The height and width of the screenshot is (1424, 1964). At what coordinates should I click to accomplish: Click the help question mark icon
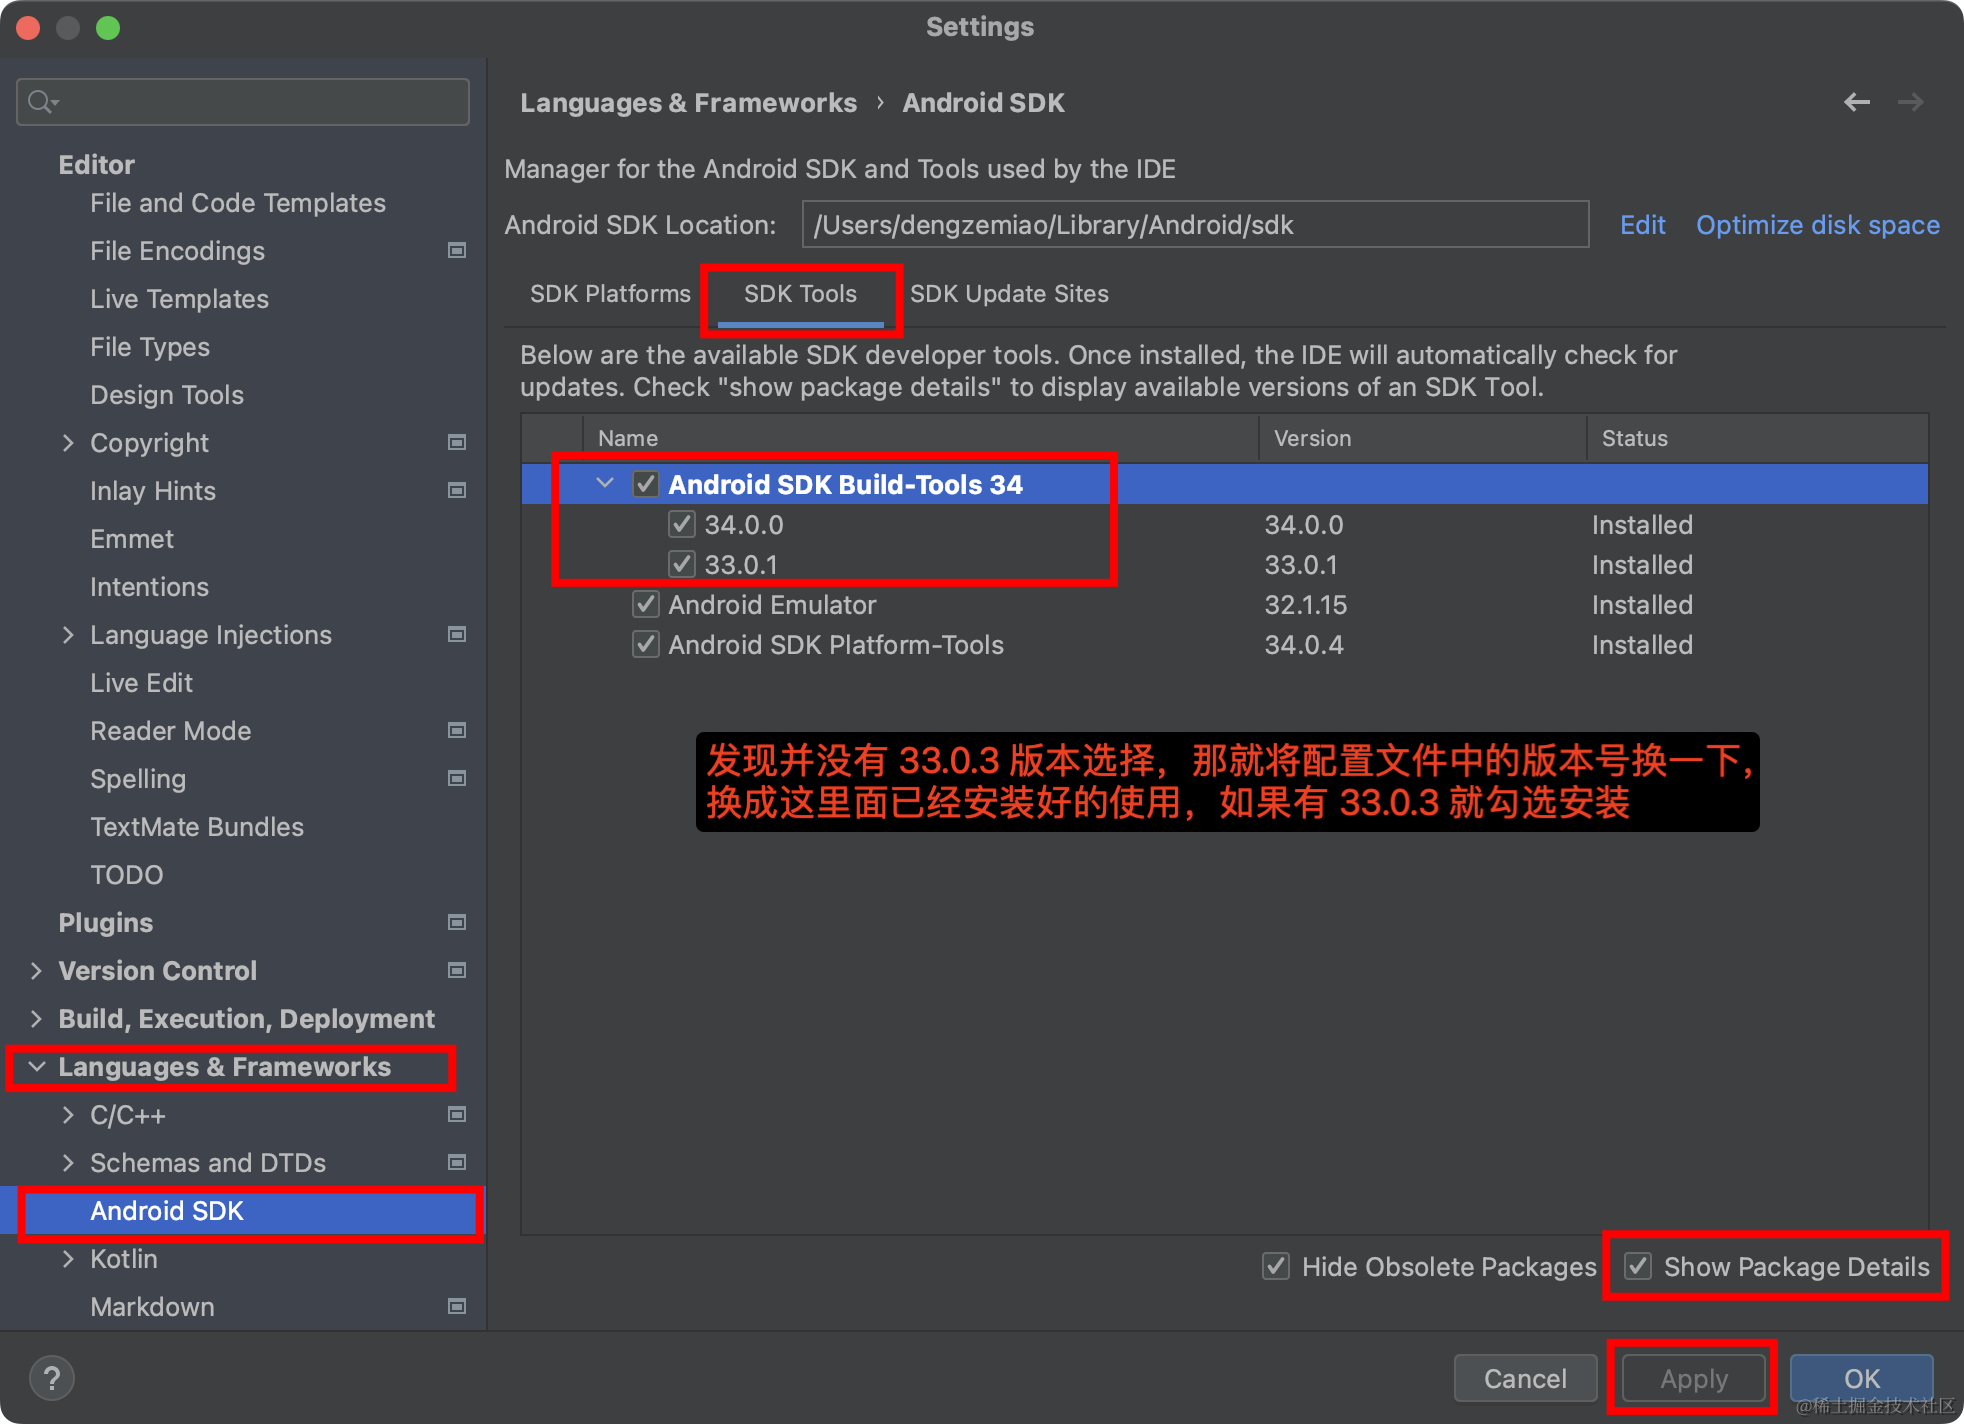(x=52, y=1378)
